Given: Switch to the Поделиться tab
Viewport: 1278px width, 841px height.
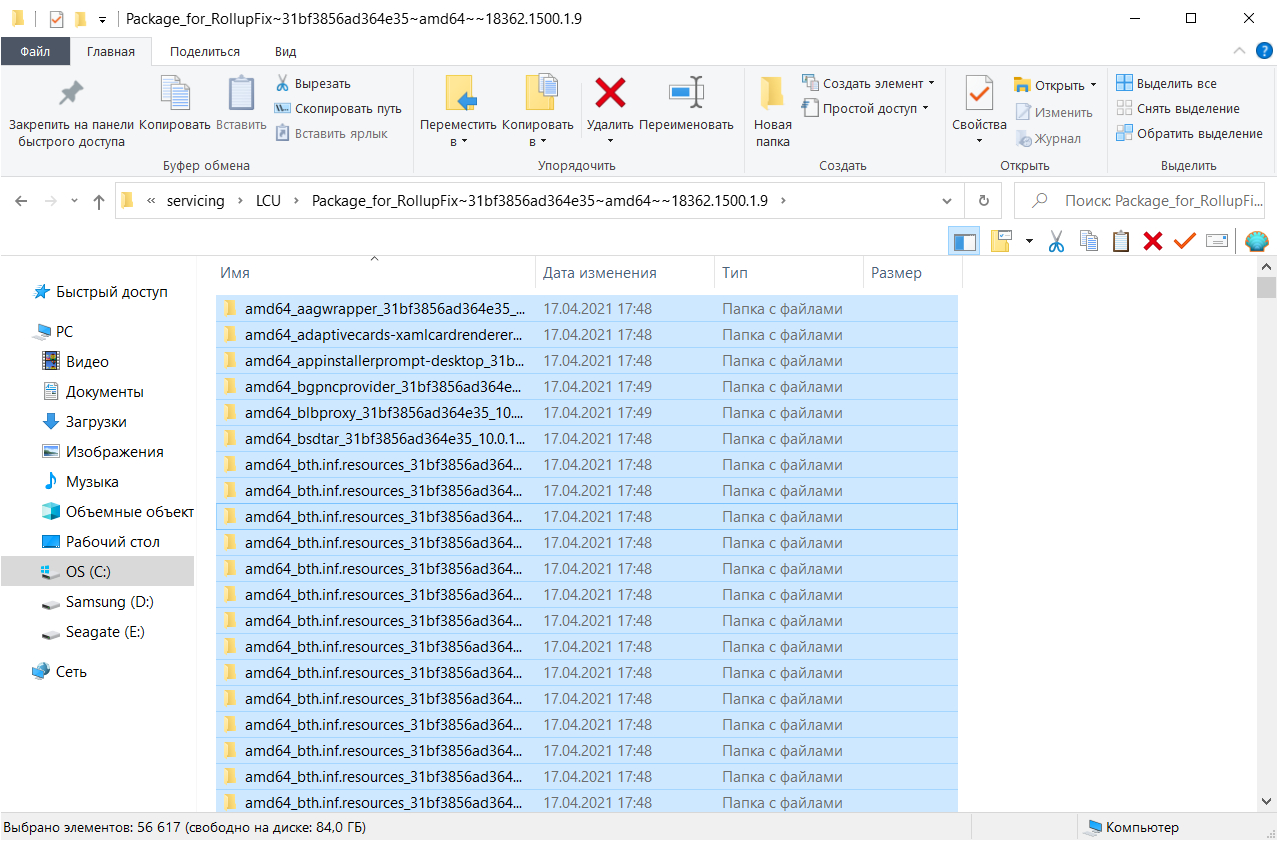Looking at the screenshot, I should coord(205,51).
